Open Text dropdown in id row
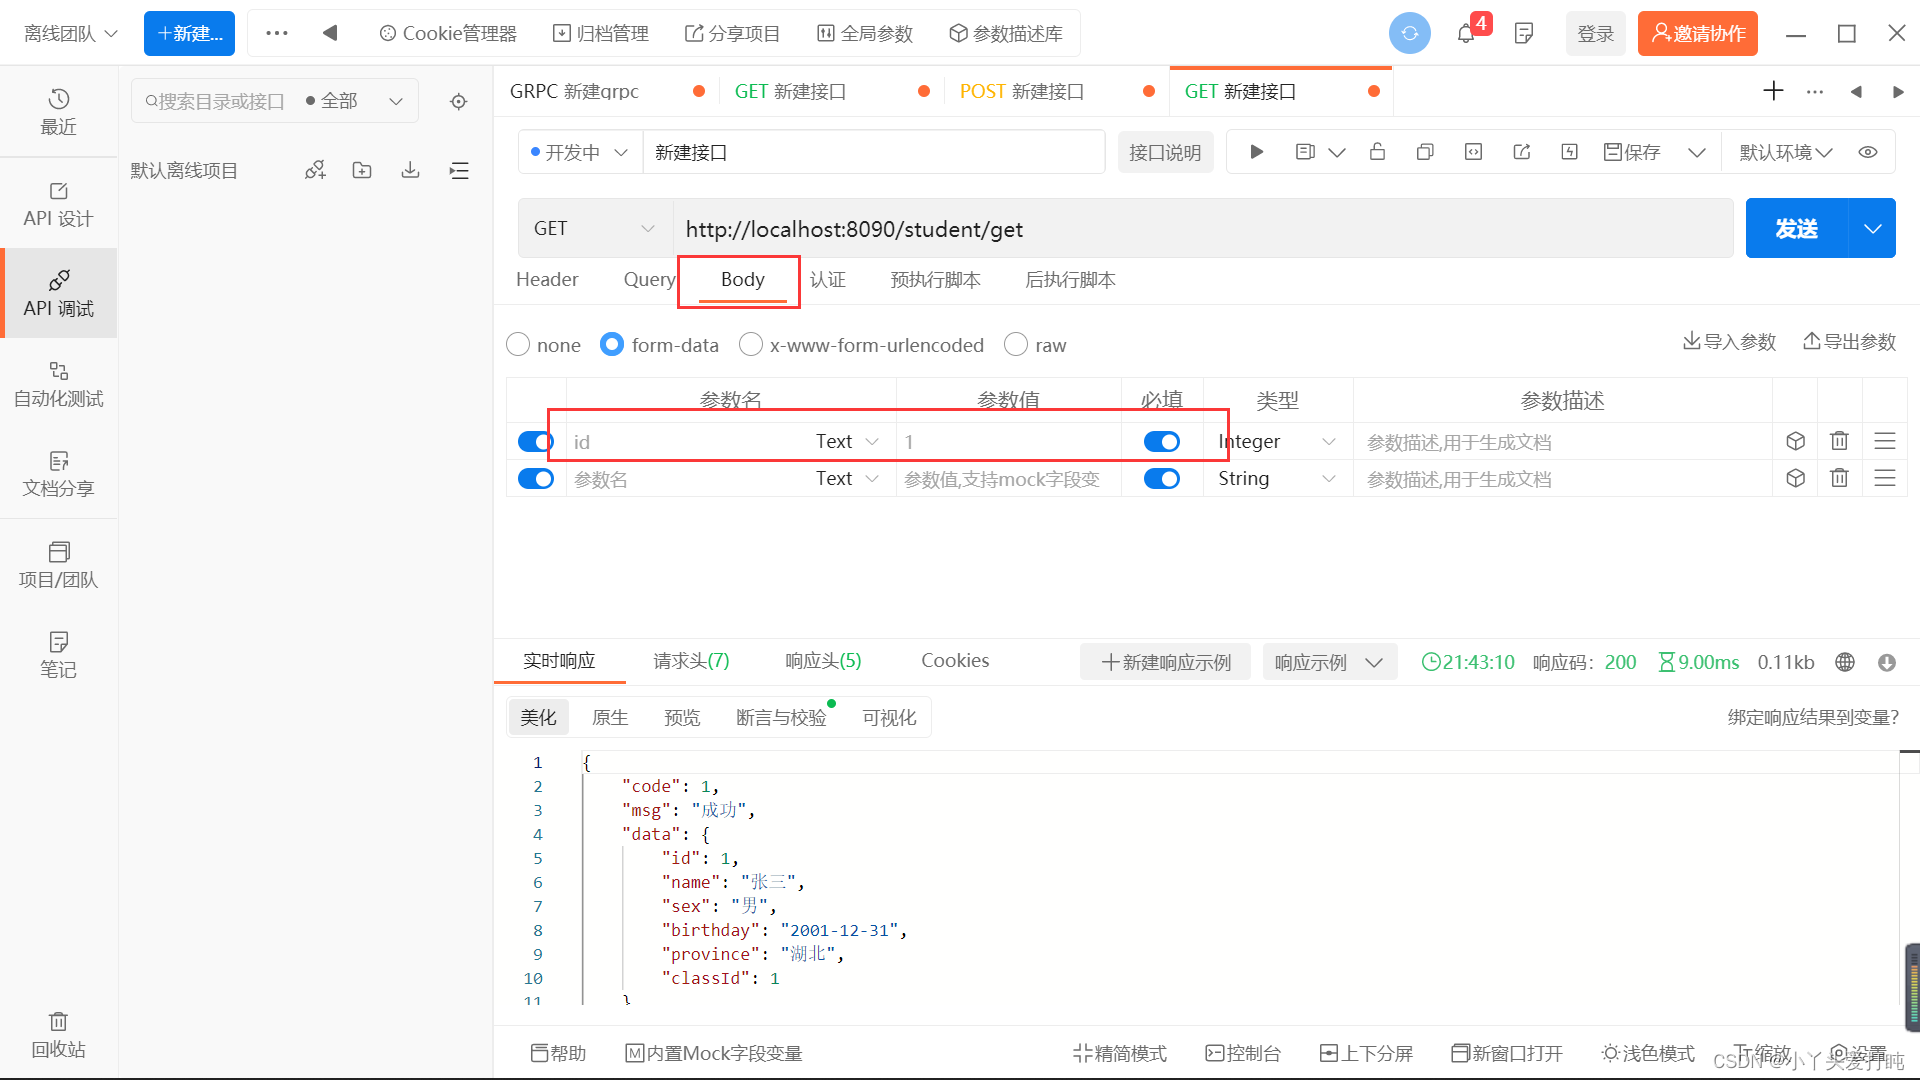The image size is (1920, 1080). [848, 441]
